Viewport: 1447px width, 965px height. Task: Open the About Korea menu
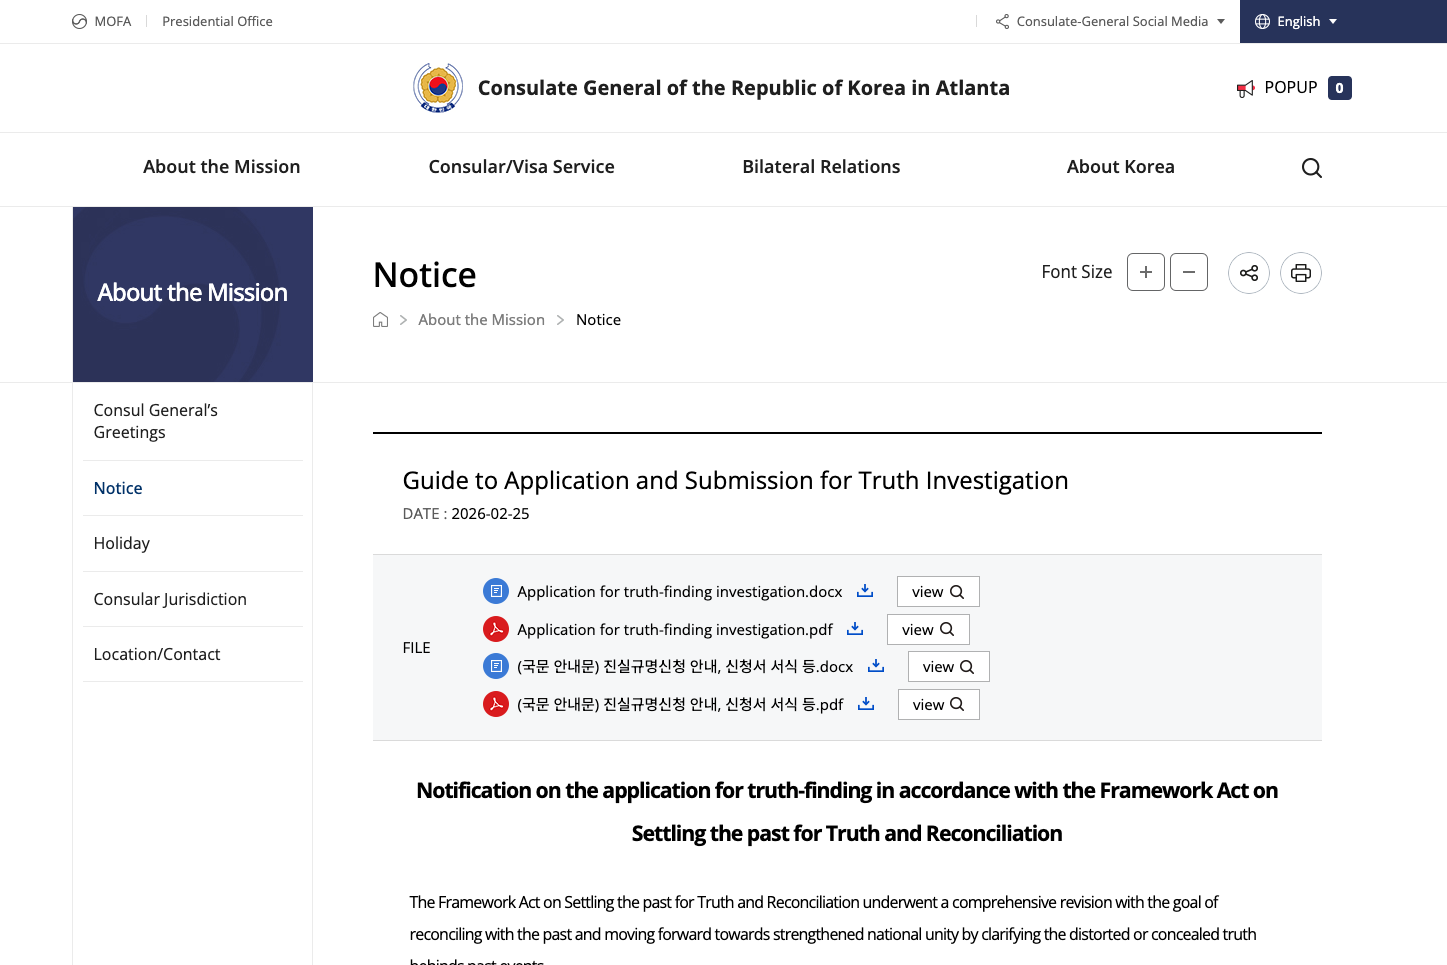[x=1120, y=167]
